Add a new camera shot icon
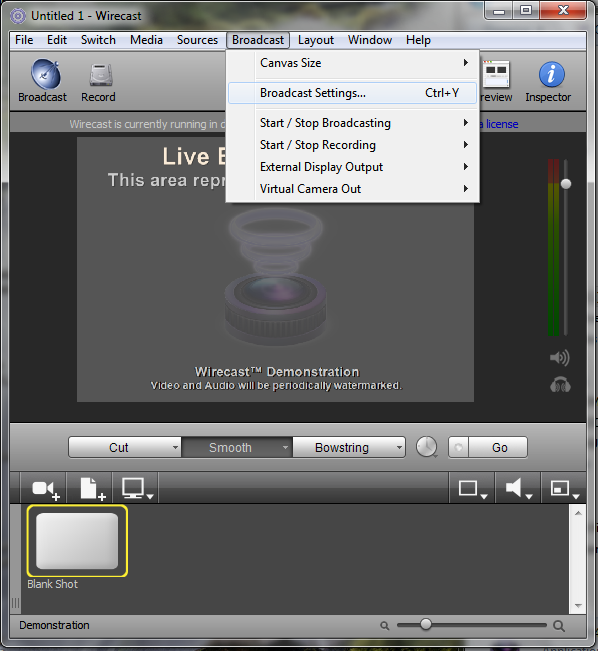Viewport: 598px width, 651px height. [x=46, y=489]
